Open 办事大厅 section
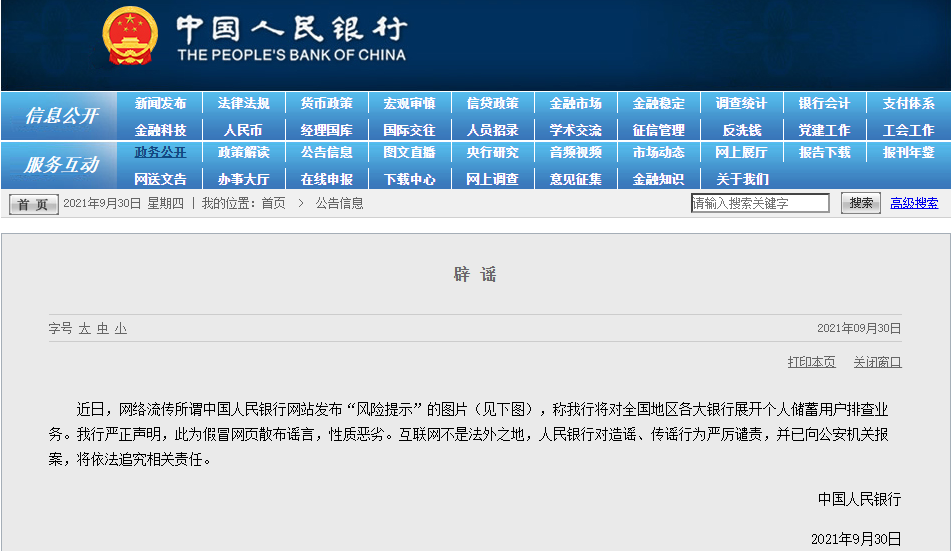The height and width of the screenshot is (551, 952). 243,179
